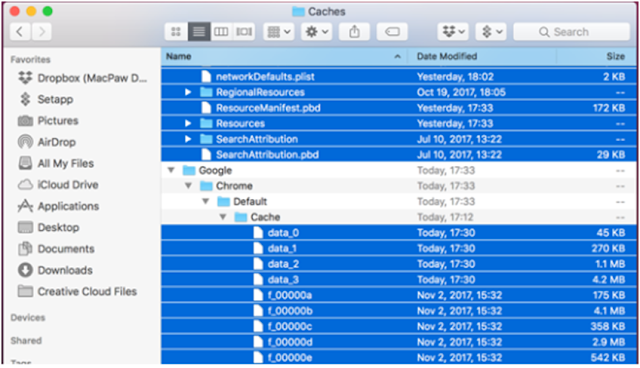Screen dimensions: 640x368
Task: Select the f_00000c file
Action: coord(399,326)
